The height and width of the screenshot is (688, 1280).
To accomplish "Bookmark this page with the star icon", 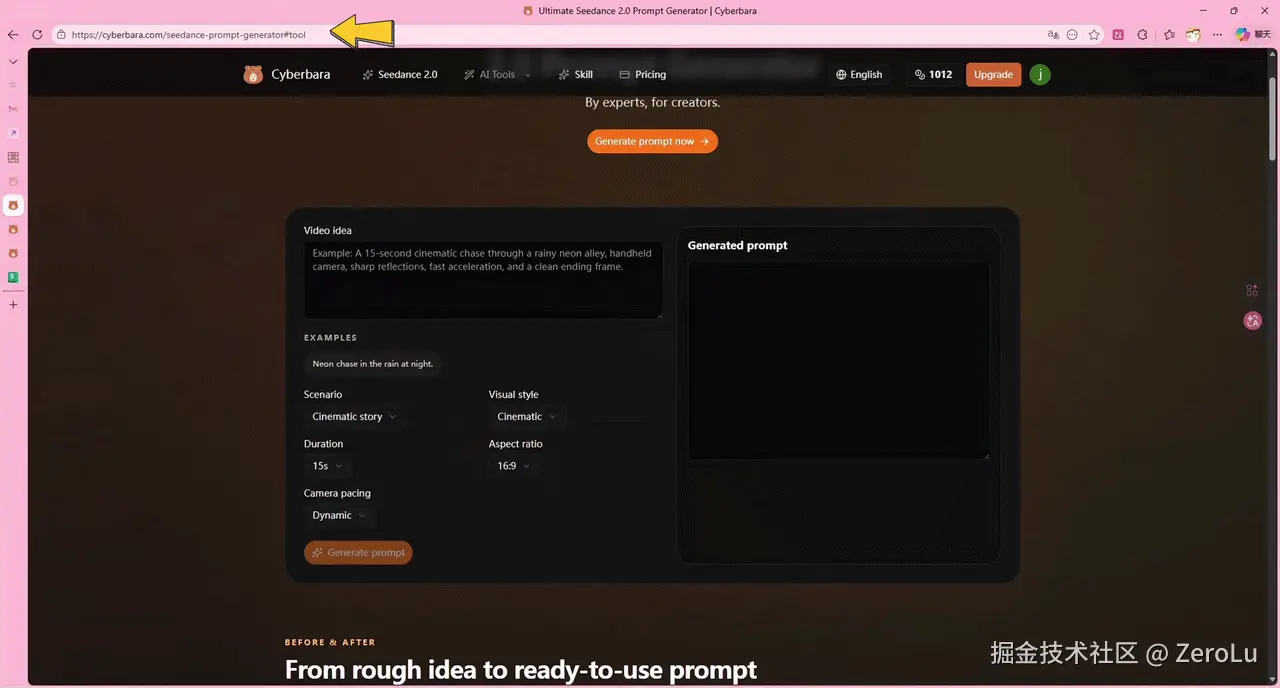I will (x=1094, y=34).
